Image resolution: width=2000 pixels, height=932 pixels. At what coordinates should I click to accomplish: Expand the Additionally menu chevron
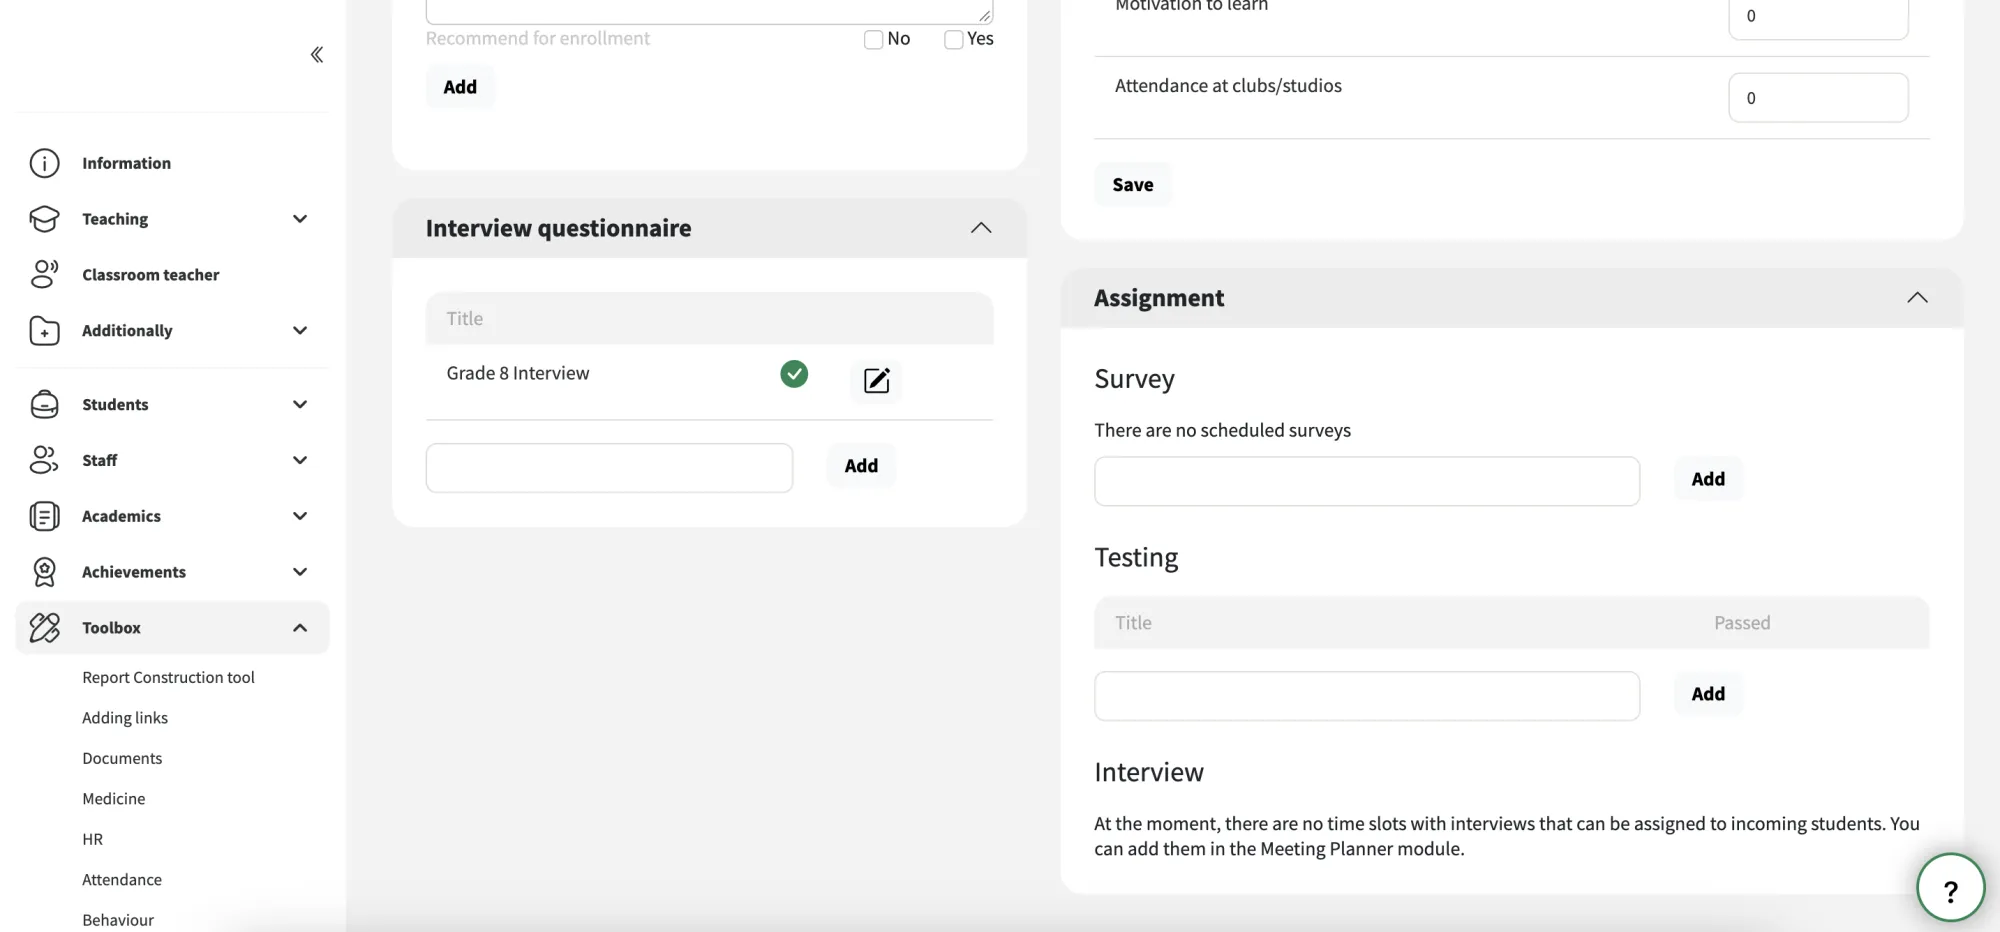300,331
